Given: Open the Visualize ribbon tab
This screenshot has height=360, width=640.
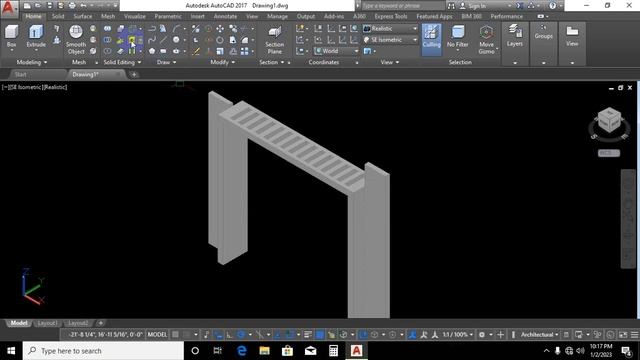Looking at the screenshot, I should coord(135,16).
